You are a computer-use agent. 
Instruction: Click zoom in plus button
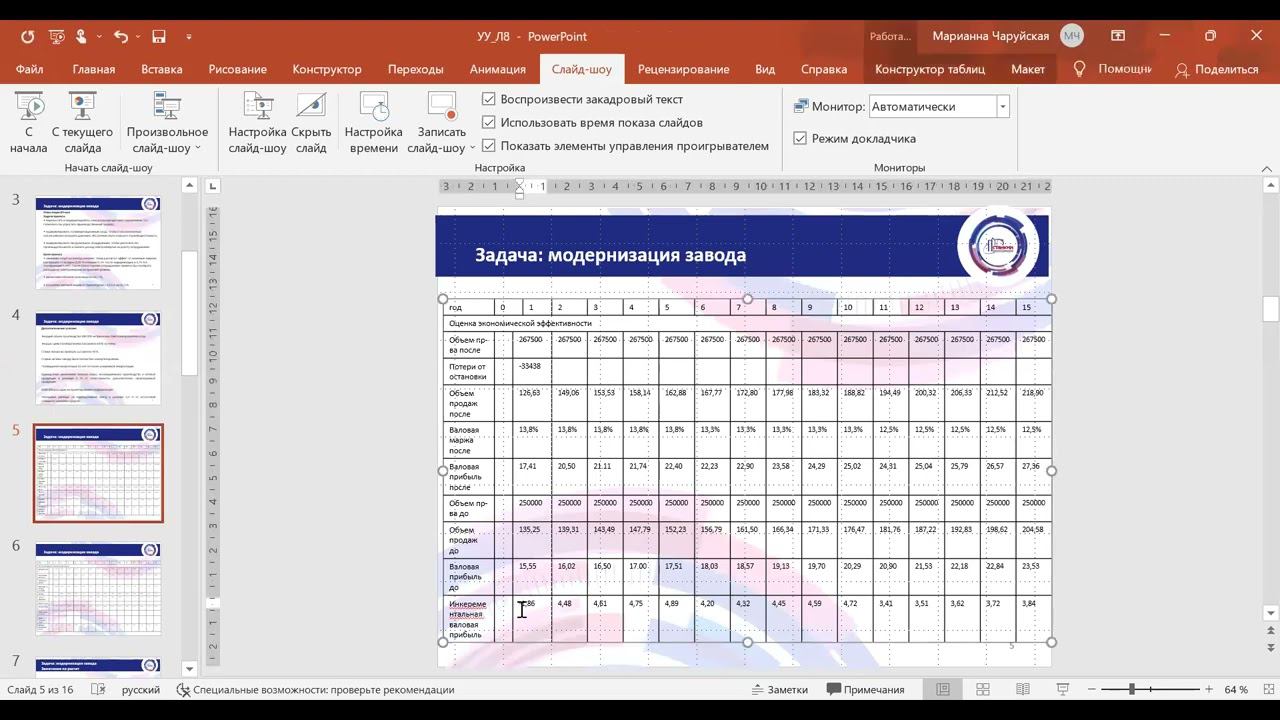tap(1209, 689)
